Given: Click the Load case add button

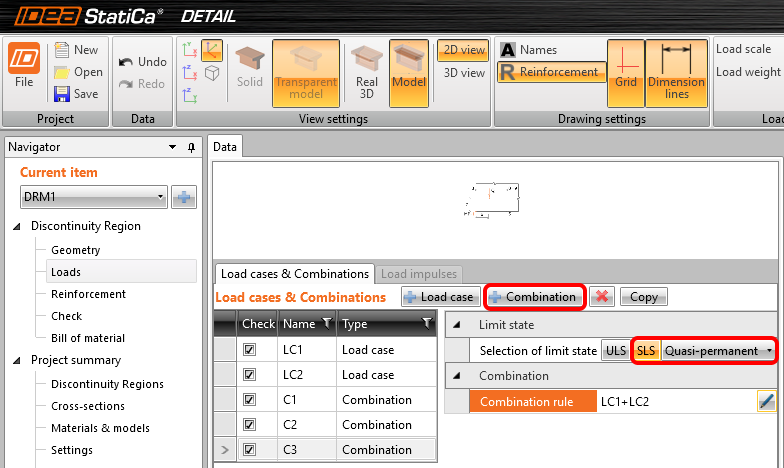Looking at the screenshot, I should click(439, 297).
